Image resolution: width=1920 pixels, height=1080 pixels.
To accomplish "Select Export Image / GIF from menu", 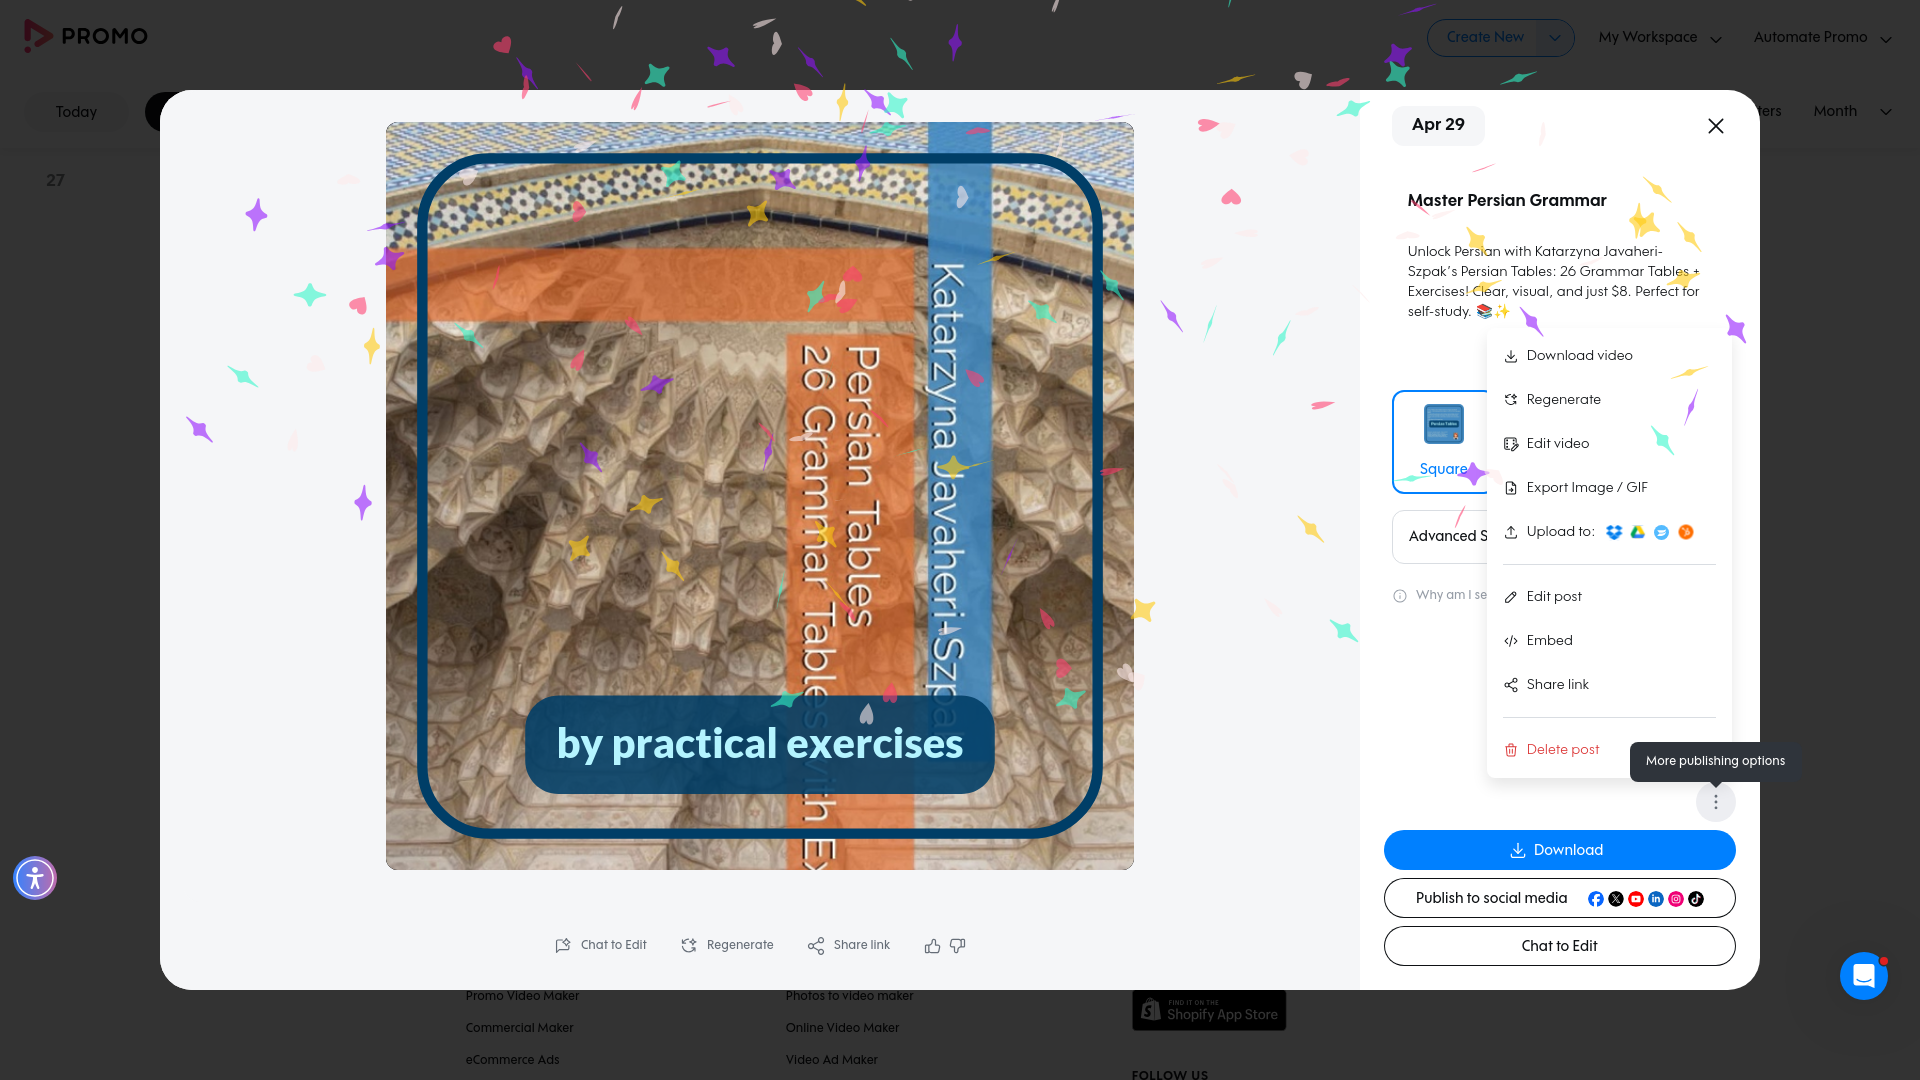I will (x=1587, y=487).
